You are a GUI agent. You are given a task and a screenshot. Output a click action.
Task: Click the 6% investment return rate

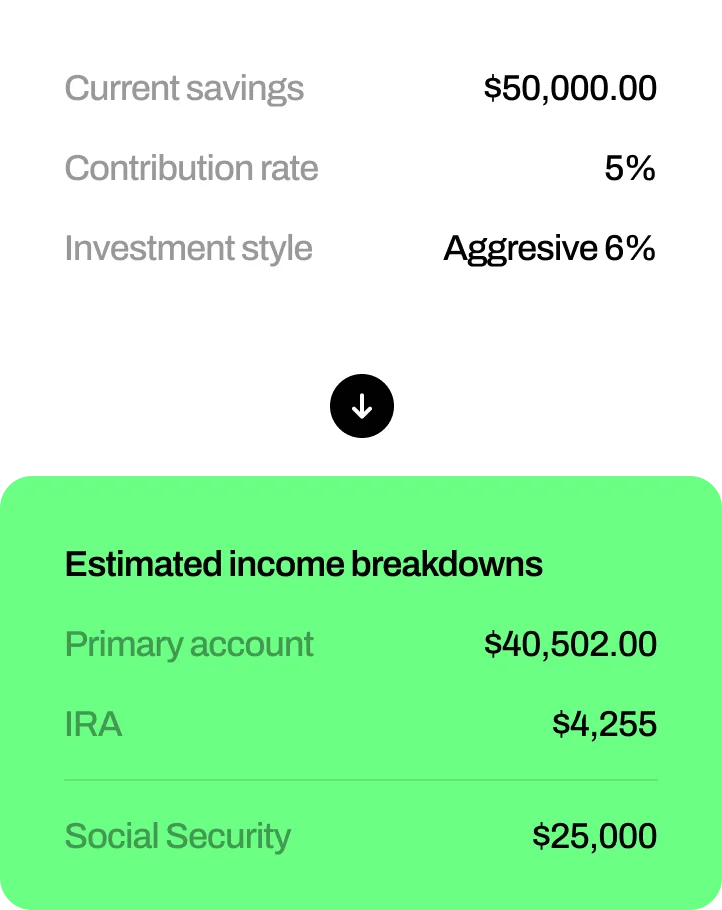[631, 248]
